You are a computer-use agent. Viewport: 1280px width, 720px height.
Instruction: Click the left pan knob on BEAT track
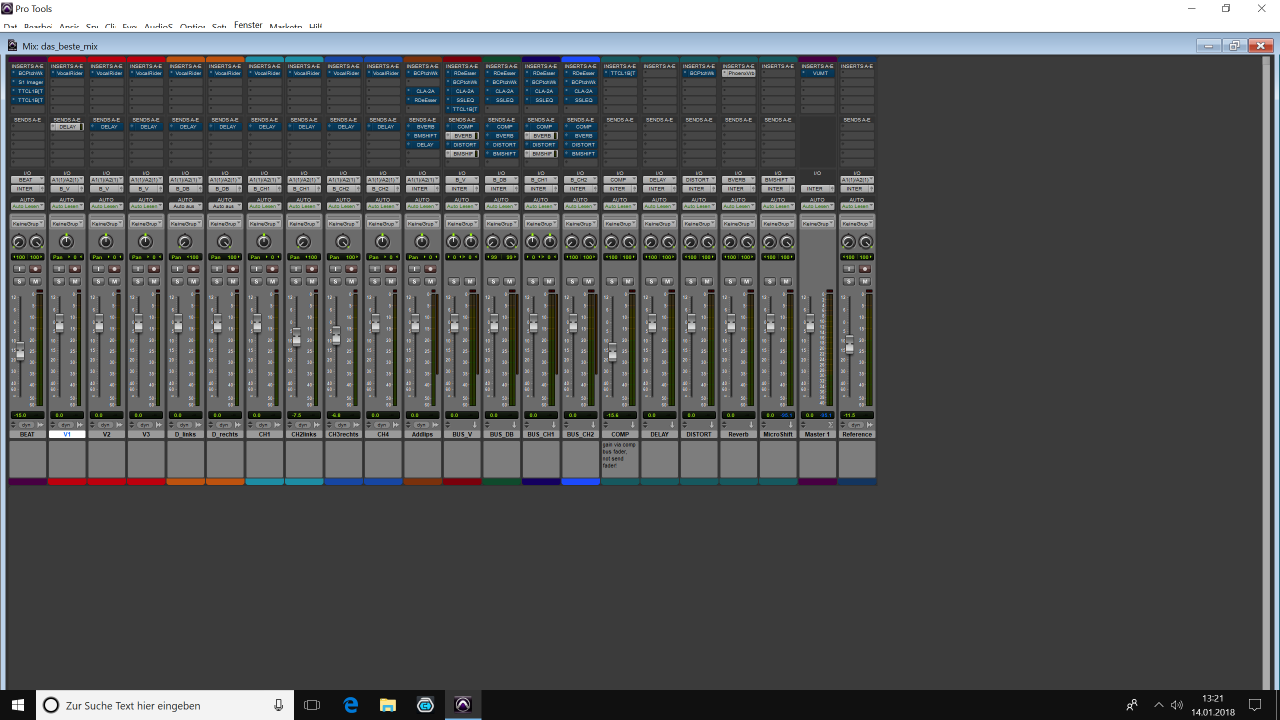(x=19, y=242)
